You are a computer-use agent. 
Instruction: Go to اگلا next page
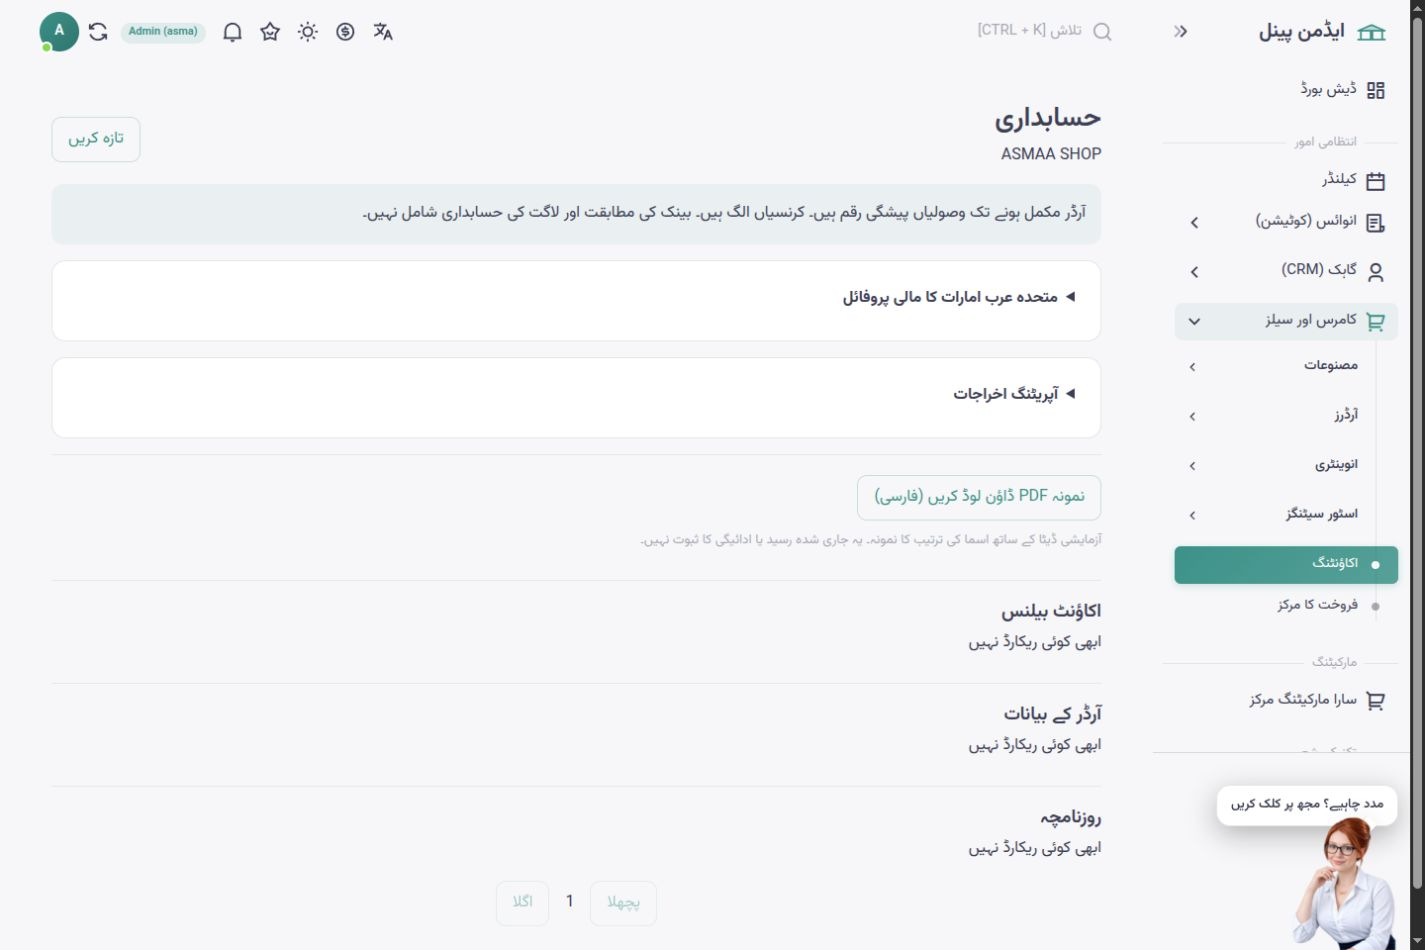point(522,903)
